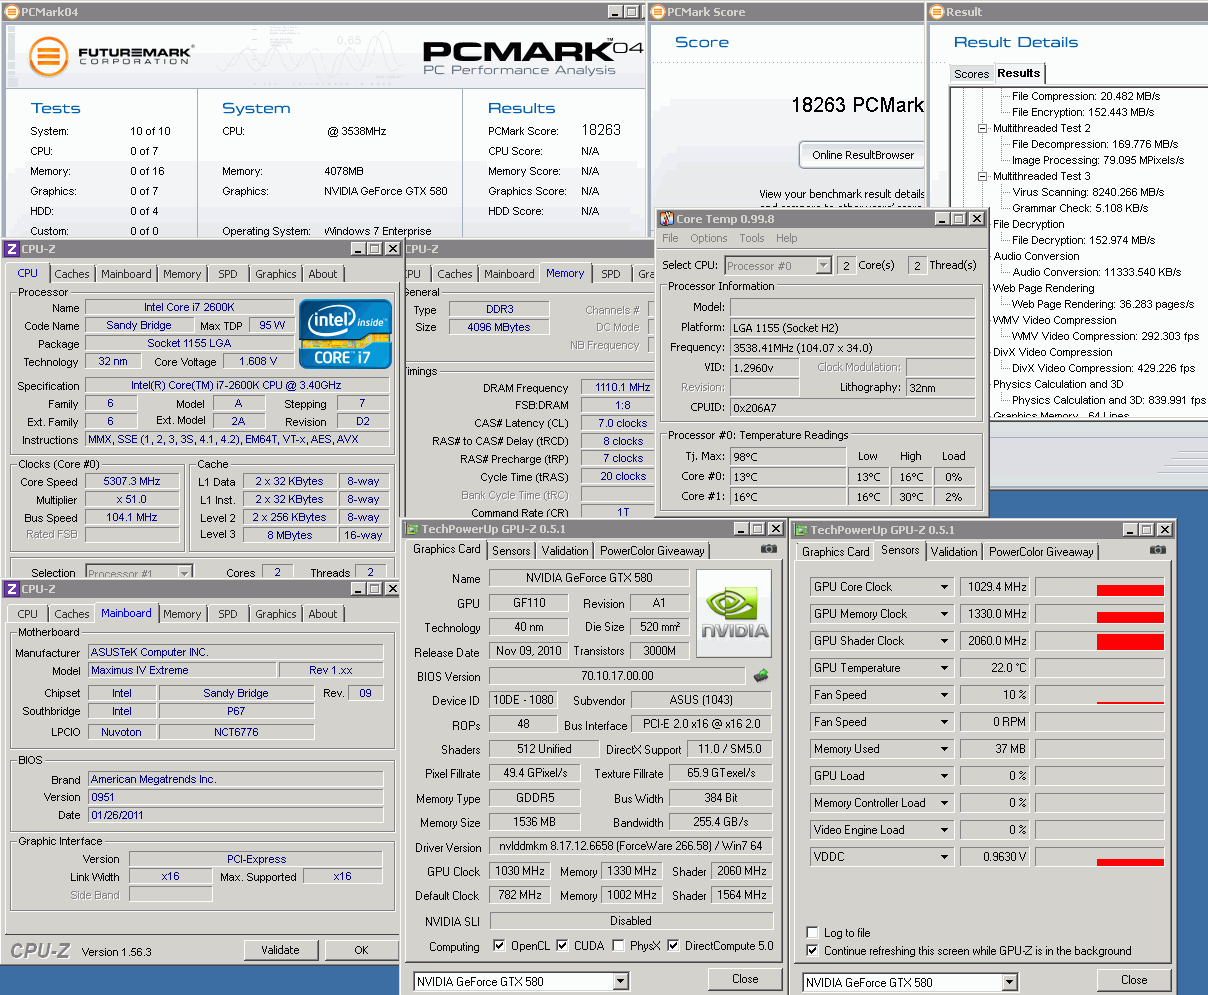1208x995 pixels.
Task: Click the Intel Core i7 inside logo
Action: (x=345, y=335)
